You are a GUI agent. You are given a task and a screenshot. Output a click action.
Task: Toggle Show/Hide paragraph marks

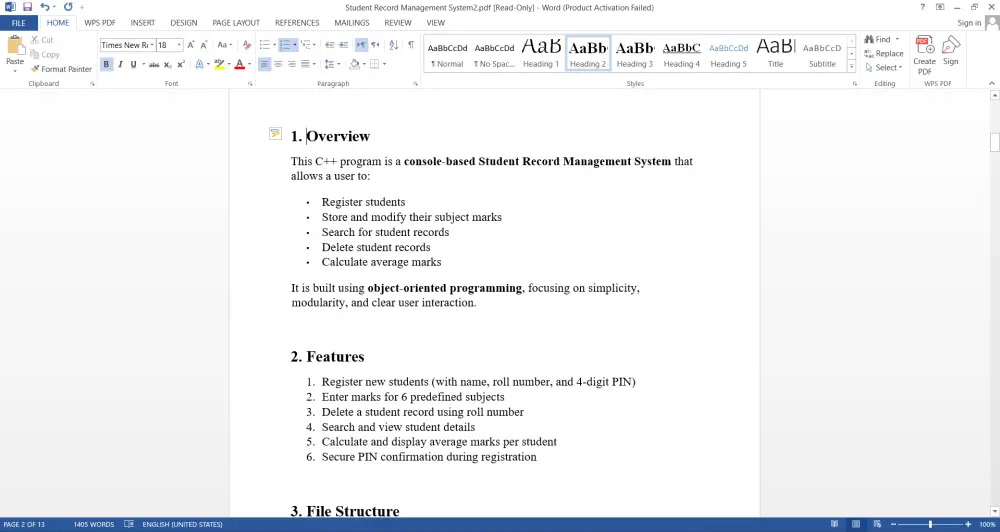411,45
